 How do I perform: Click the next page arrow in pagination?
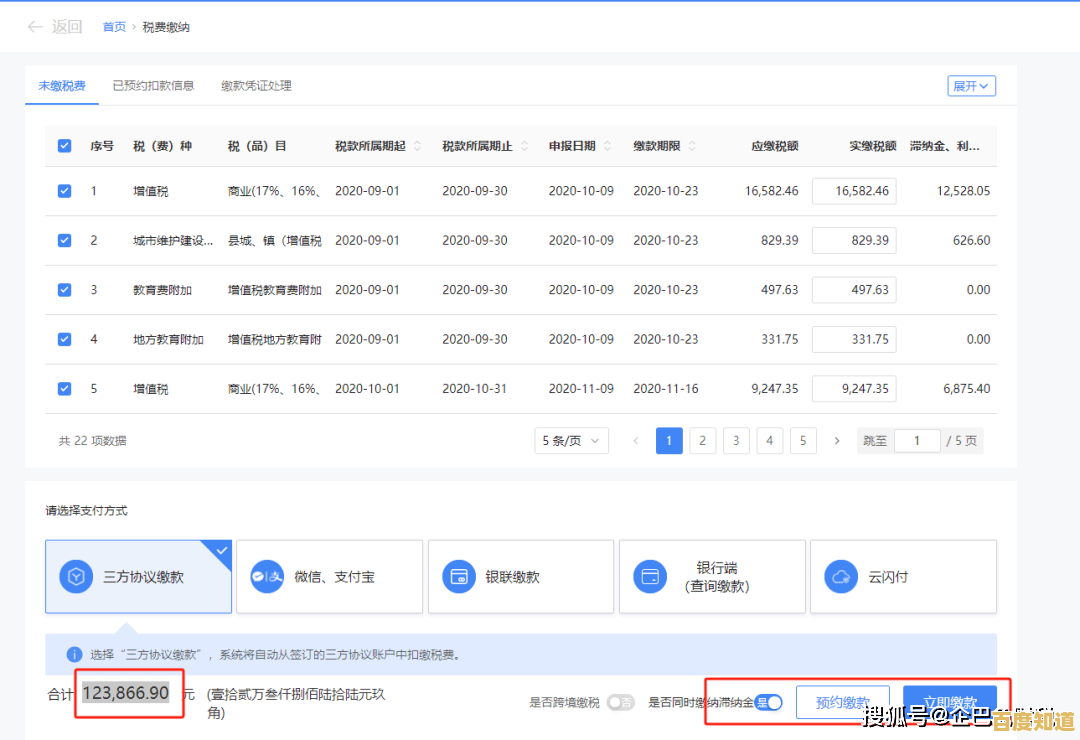(x=836, y=440)
